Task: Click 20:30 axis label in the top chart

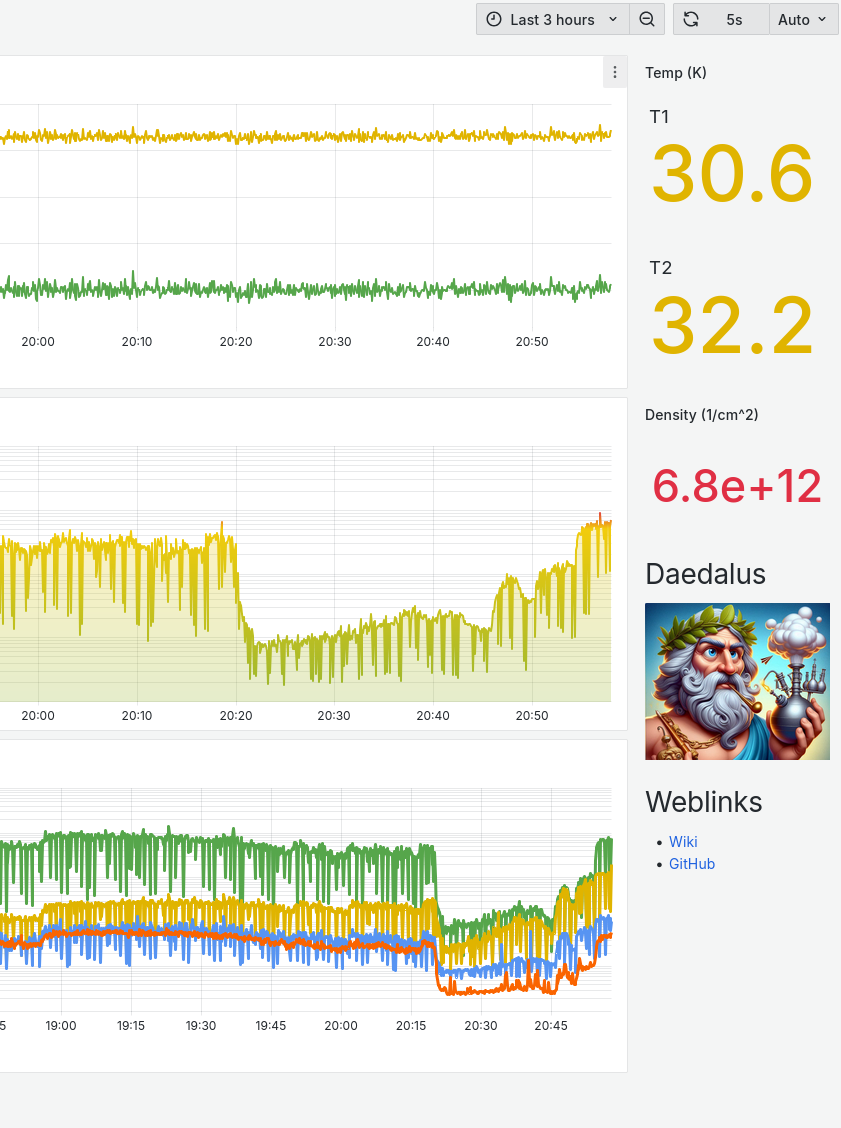Action: point(335,342)
